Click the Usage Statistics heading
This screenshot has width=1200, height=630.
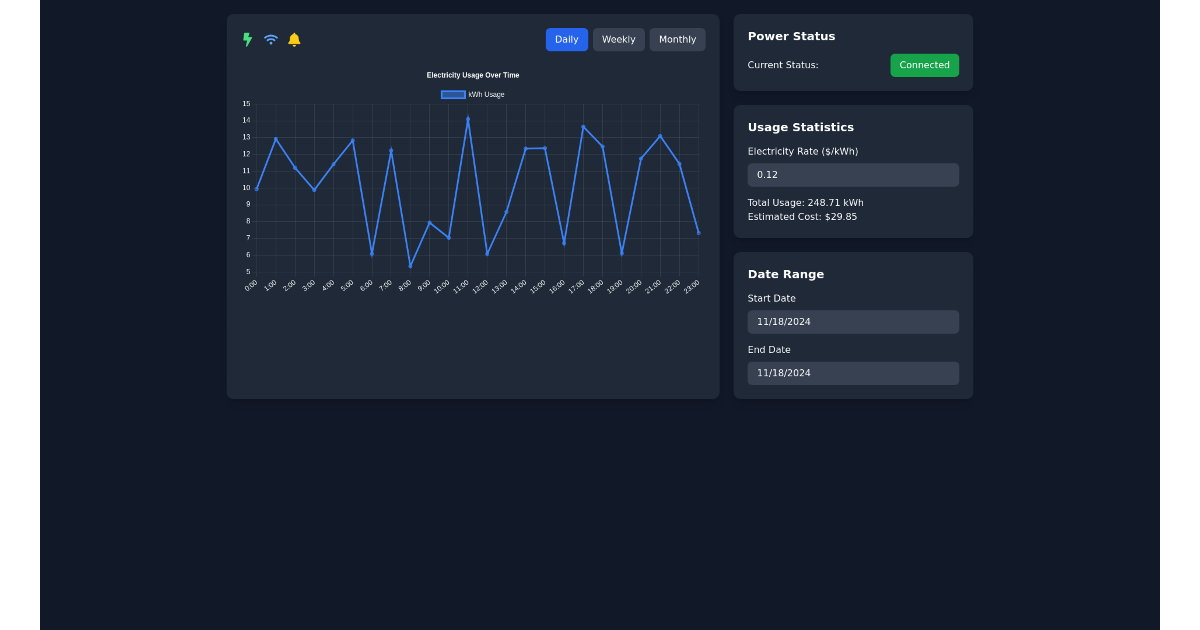[800, 127]
